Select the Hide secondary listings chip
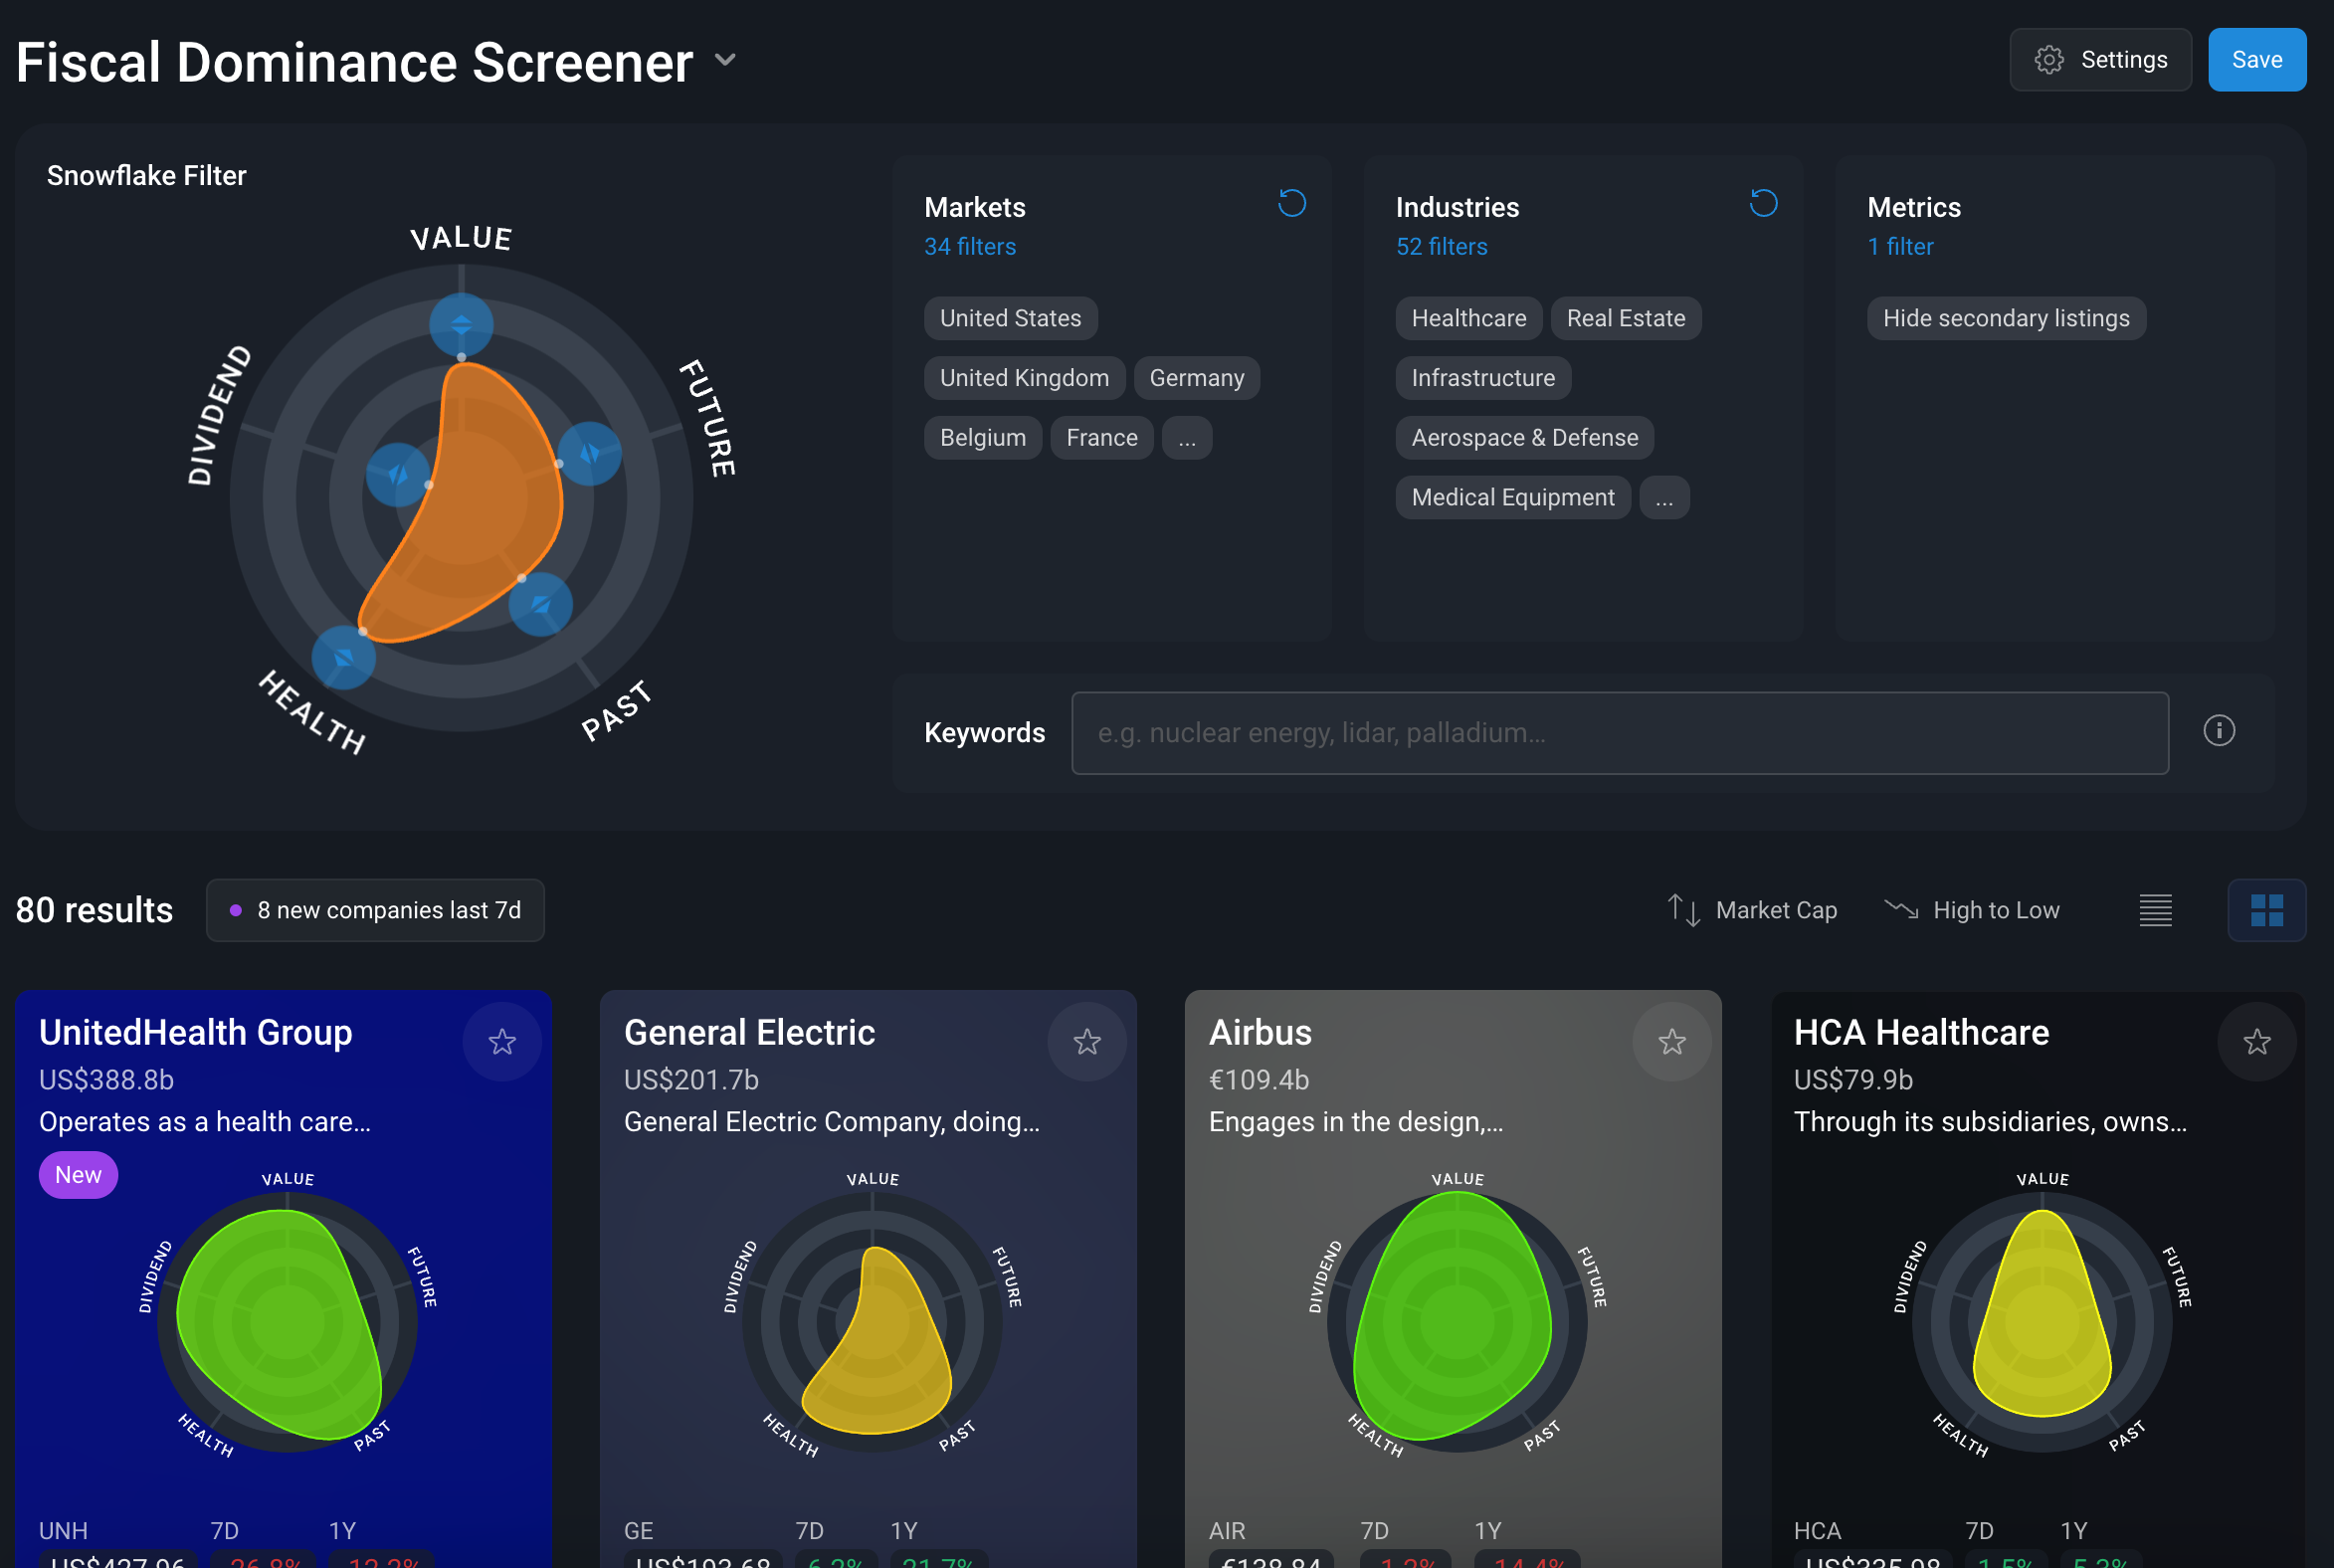This screenshot has height=1568, width=2334. (2006, 318)
